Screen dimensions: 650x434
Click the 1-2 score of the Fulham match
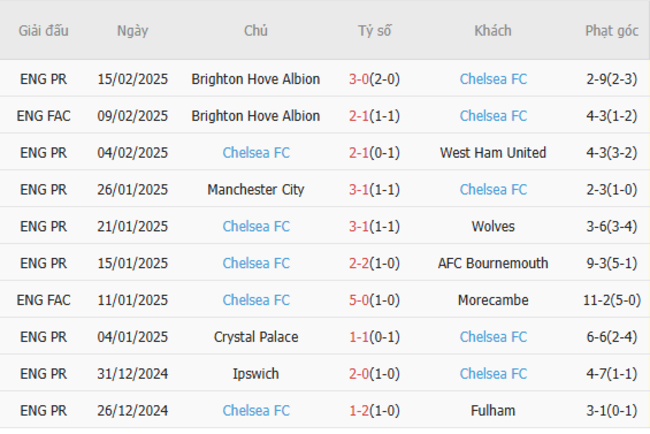359,411
